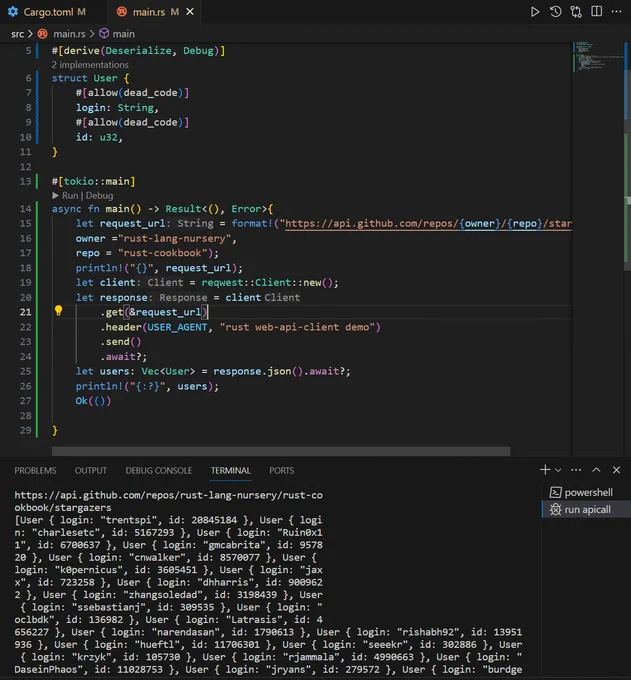Screen dimensions: 631x680
Task: Select the powershell terminal entry
Action: [586, 492]
